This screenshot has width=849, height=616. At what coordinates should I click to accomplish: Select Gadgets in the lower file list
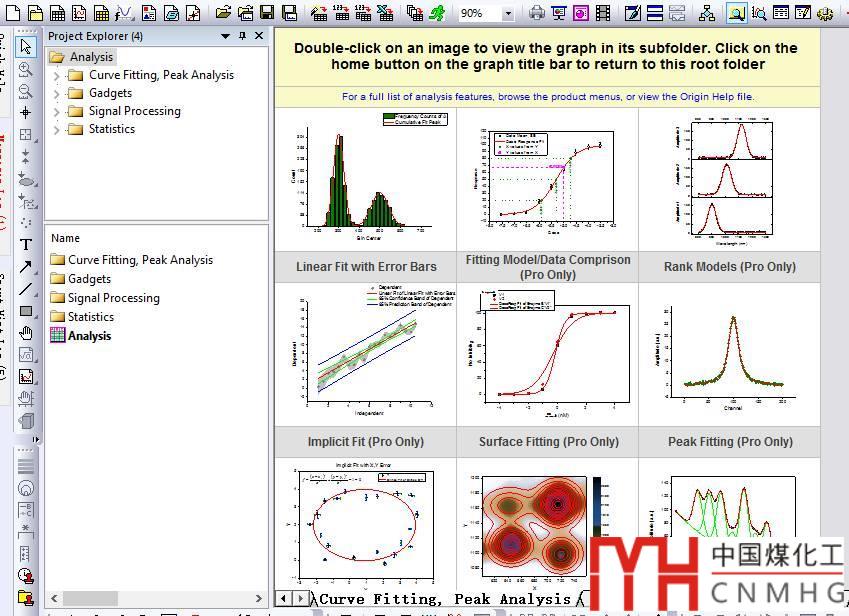coord(81,279)
